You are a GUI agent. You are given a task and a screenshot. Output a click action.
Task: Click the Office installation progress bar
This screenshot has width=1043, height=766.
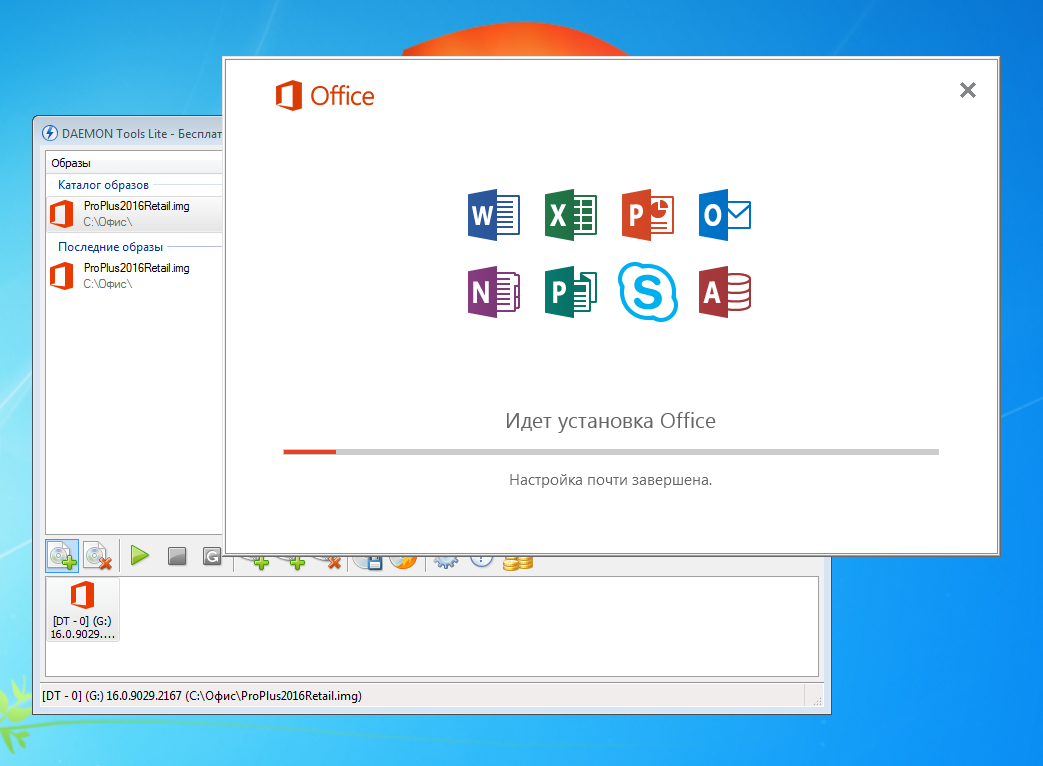pyautogui.click(x=610, y=452)
